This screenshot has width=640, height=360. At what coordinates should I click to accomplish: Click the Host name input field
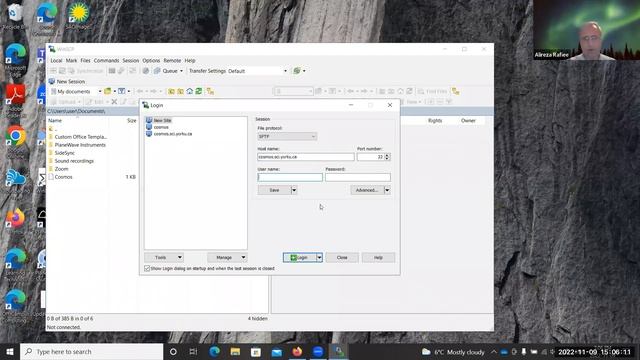(x=306, y=157)
